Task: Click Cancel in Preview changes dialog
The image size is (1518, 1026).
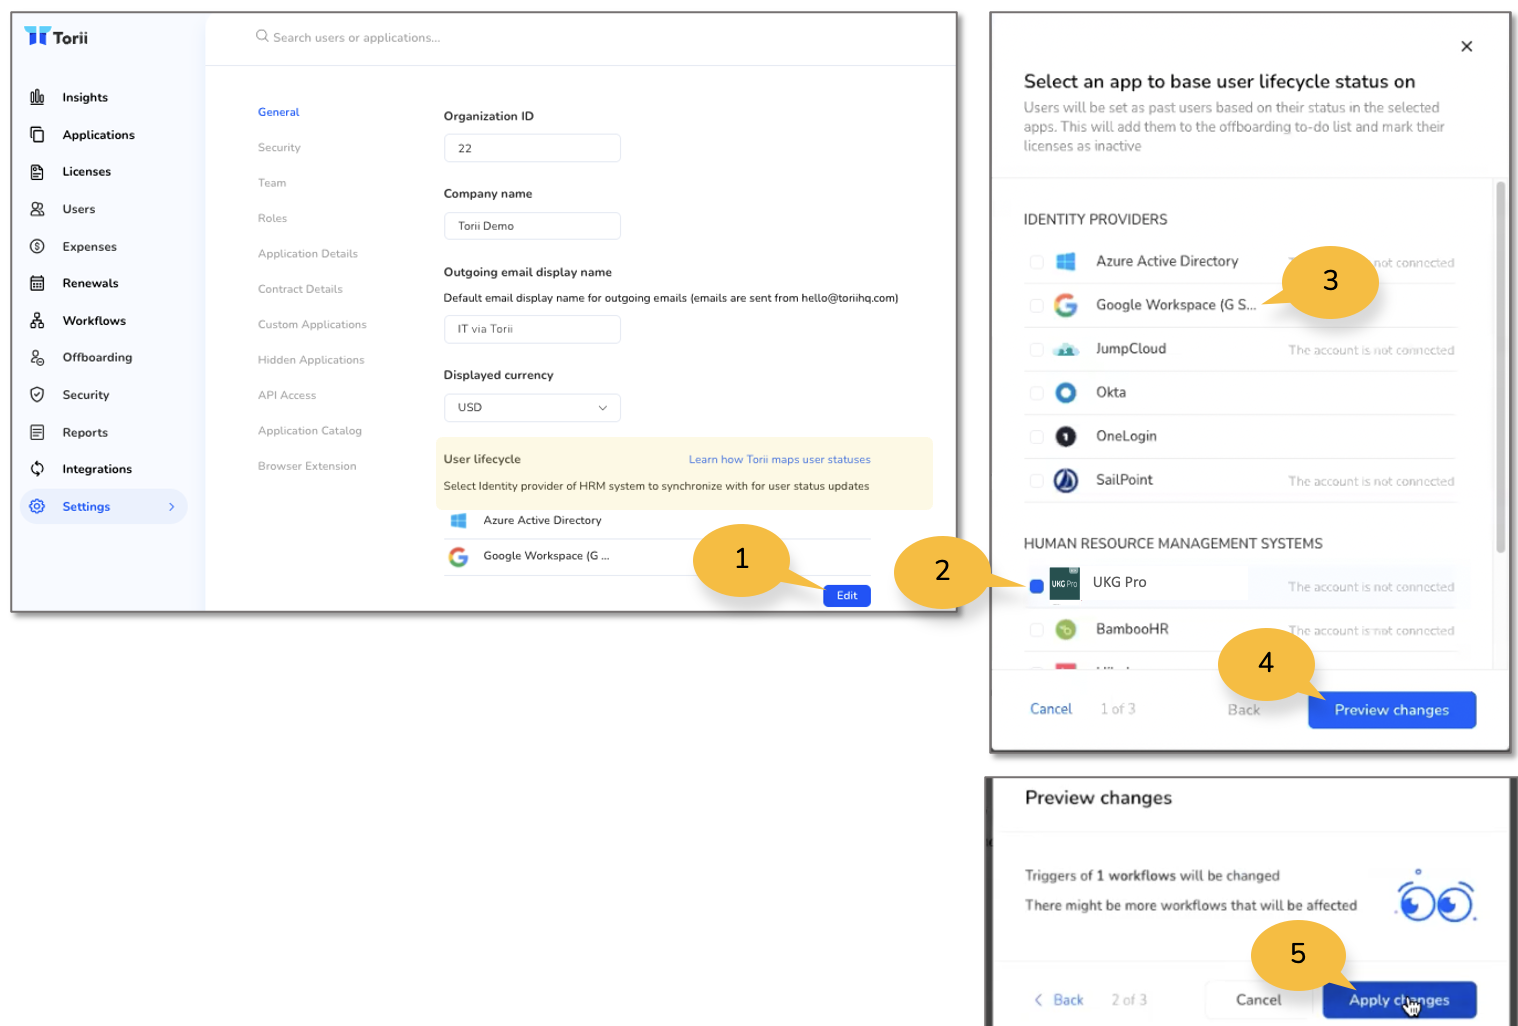Action: coord(1258,1000)
